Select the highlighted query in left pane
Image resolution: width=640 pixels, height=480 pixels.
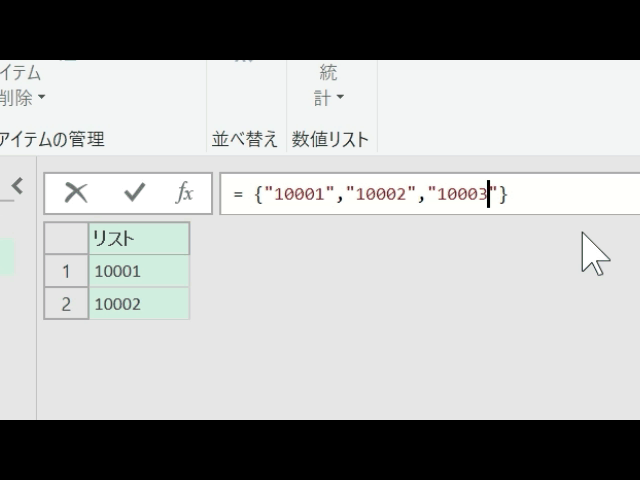pyautogui.click(x=7, y=257)
